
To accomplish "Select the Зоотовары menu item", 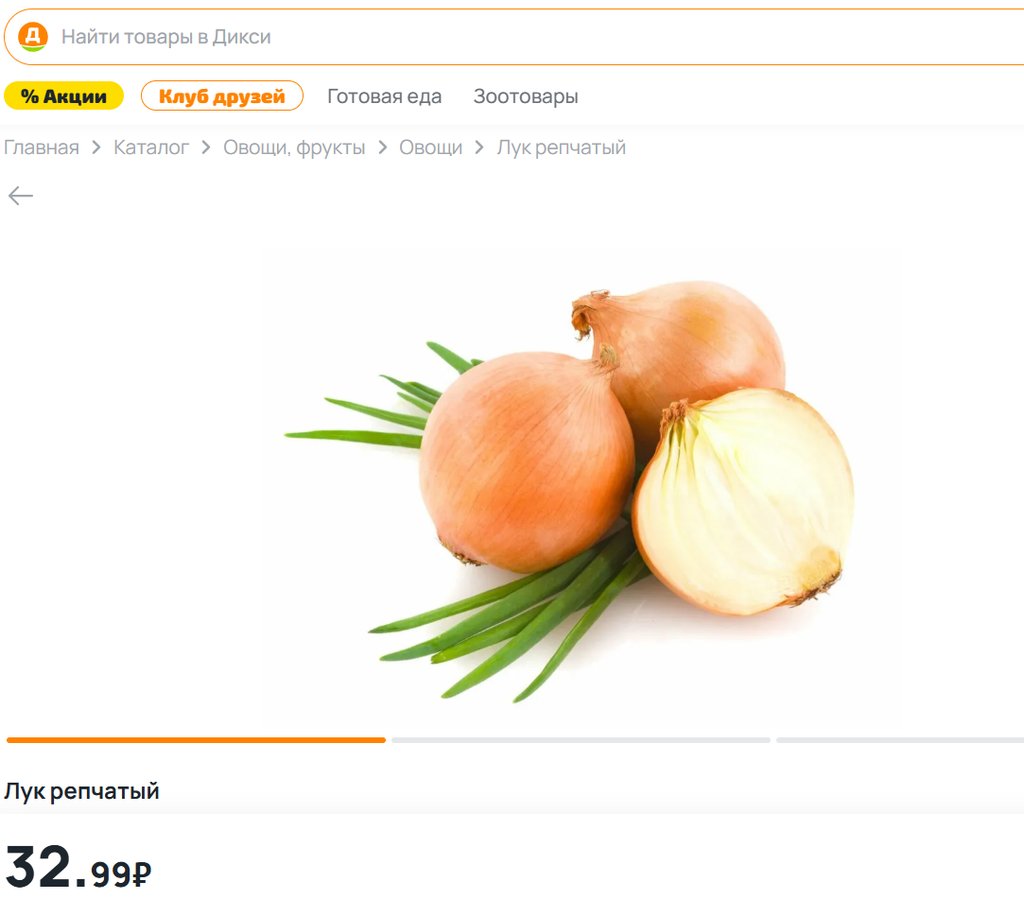I will 526,96.
